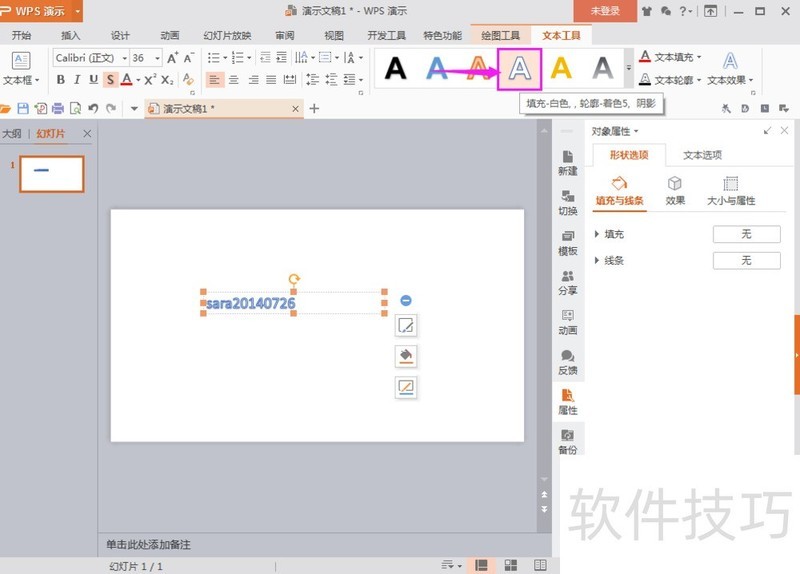
Task: Select the yellow A text style preset
Action: [x=561, y=68]
